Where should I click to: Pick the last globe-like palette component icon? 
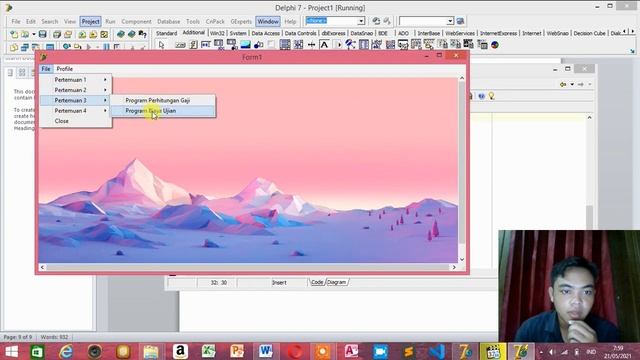495,45
